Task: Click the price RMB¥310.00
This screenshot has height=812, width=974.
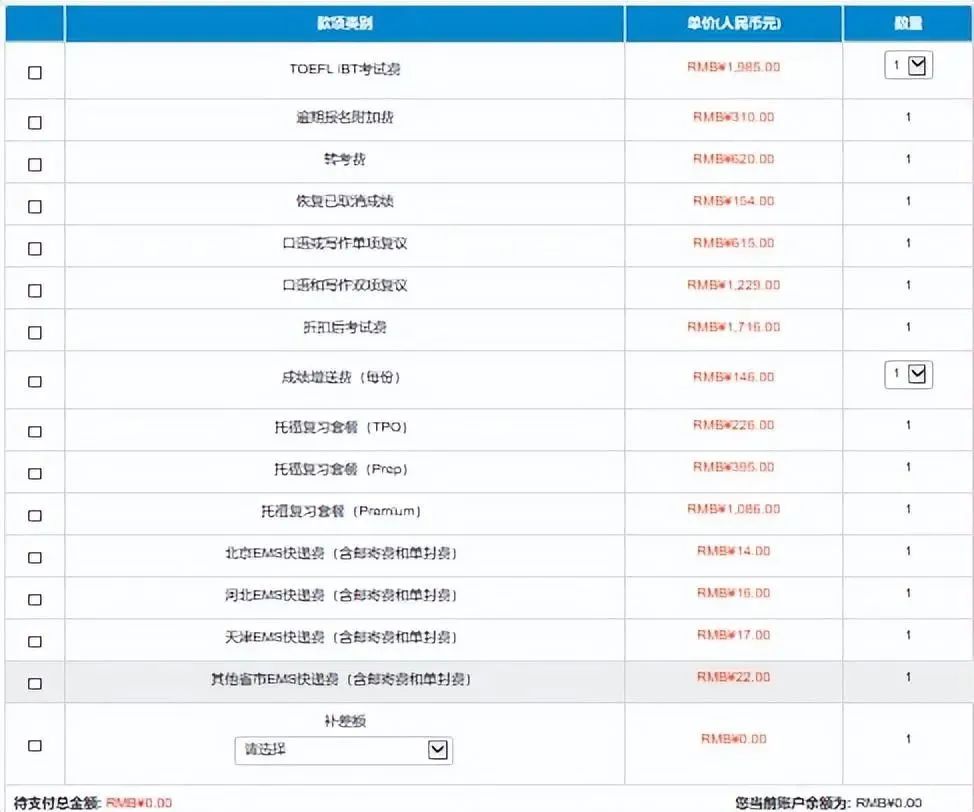Action: point(734,117)
